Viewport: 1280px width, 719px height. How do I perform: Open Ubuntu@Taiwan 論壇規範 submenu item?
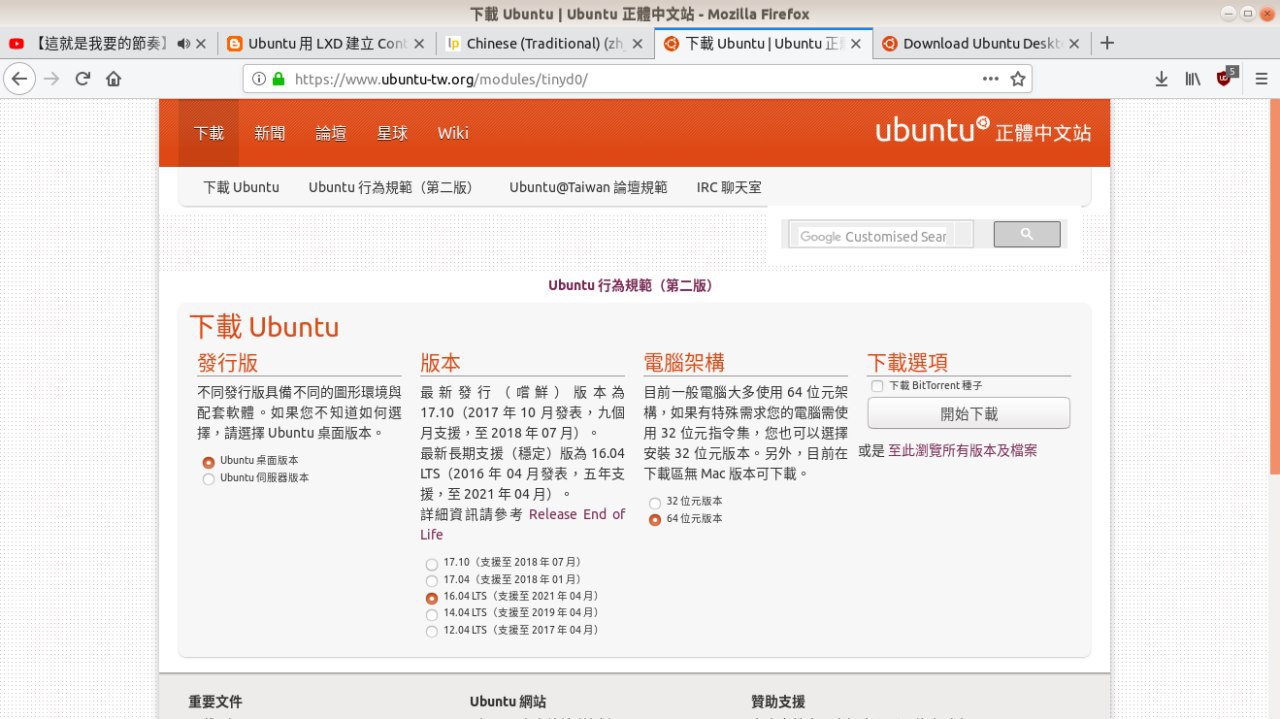coord(588,187)
